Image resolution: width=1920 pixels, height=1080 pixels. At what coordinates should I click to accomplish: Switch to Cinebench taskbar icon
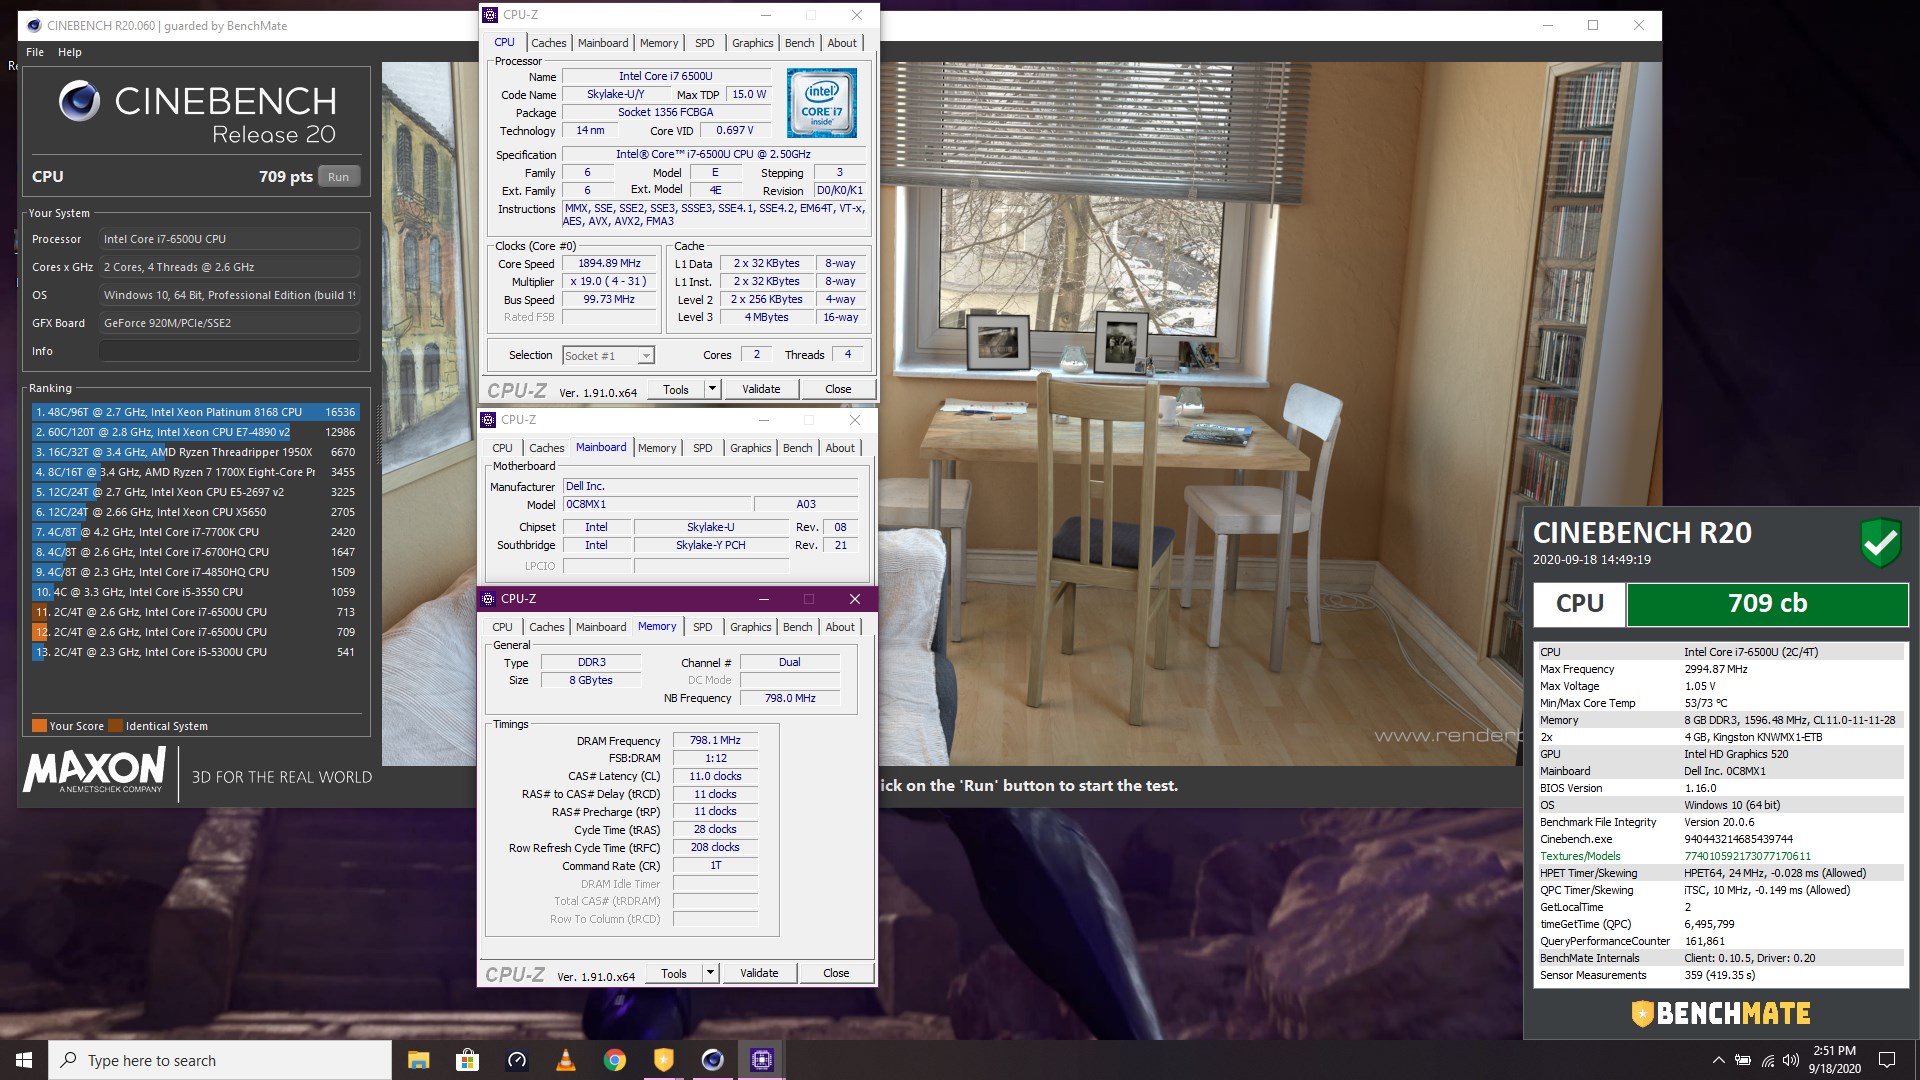712,1060
